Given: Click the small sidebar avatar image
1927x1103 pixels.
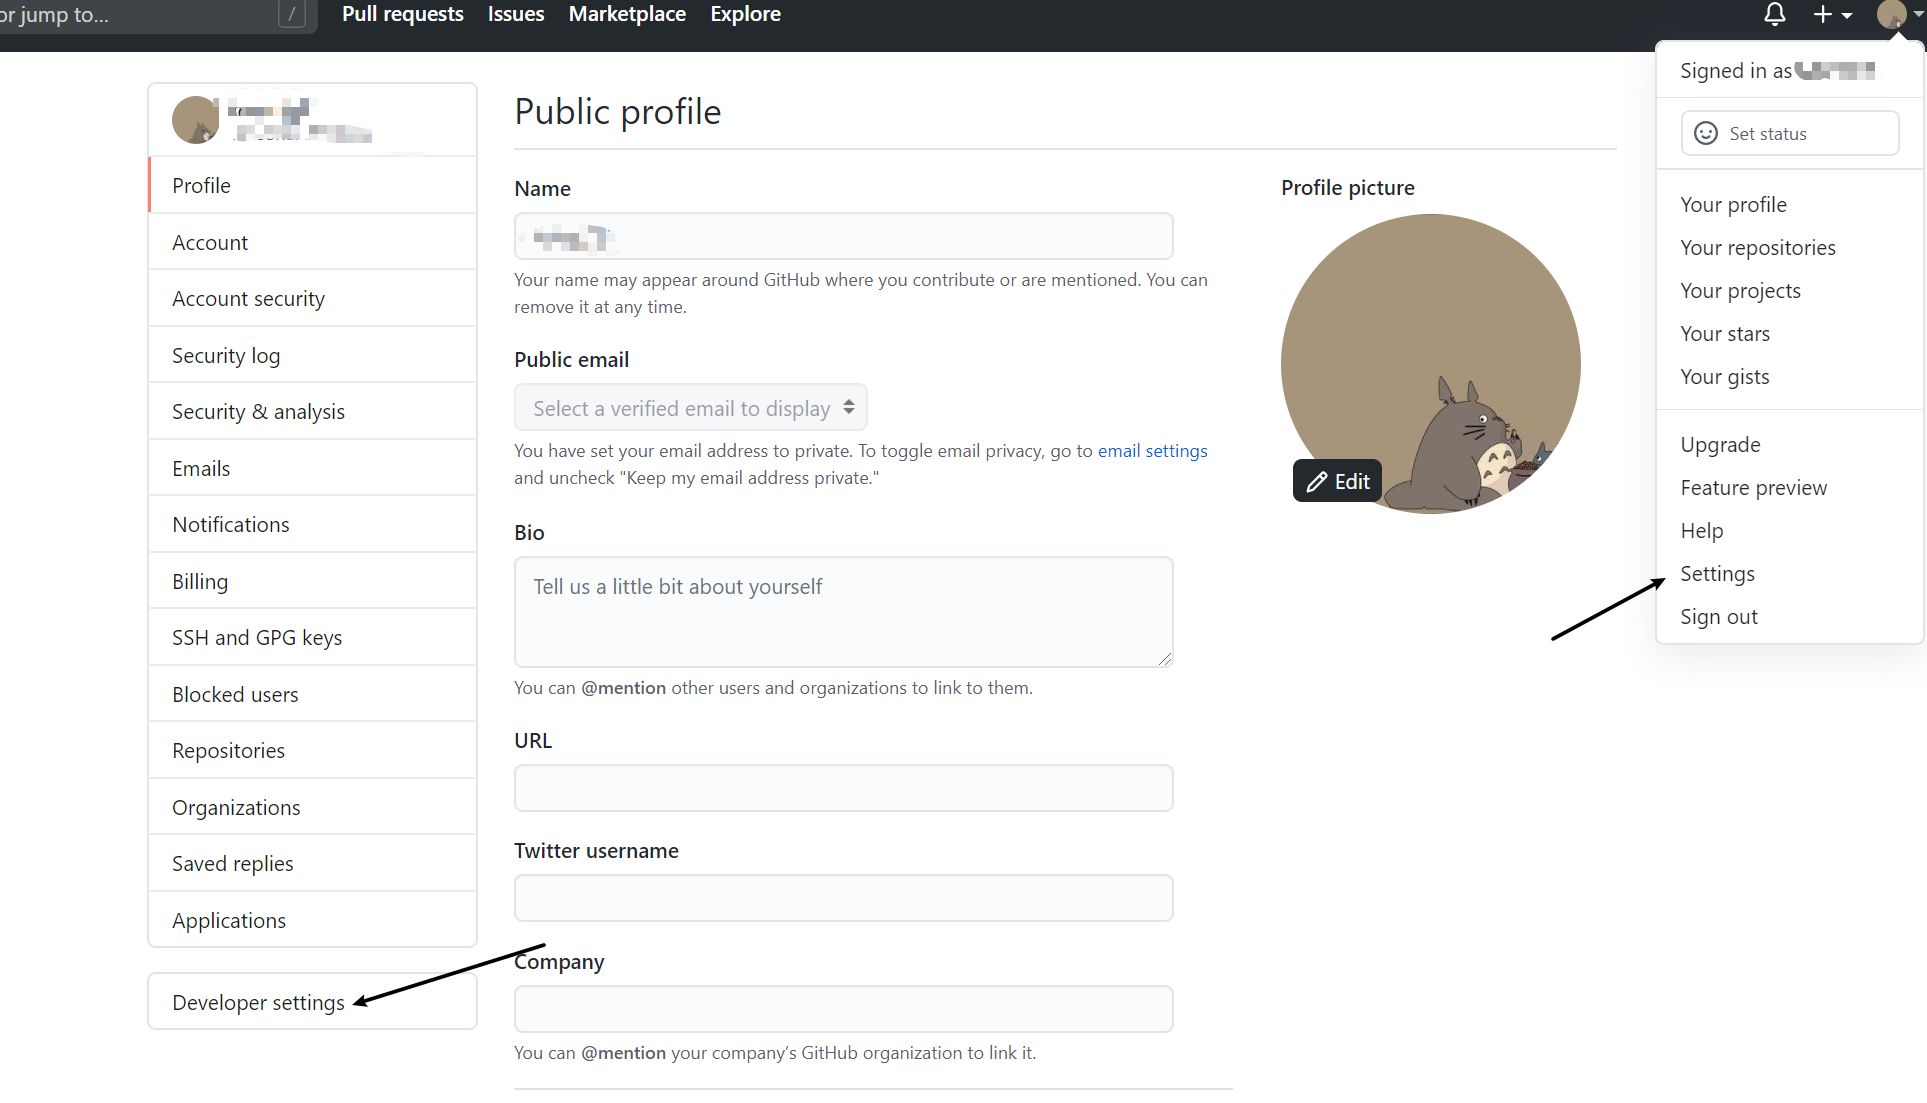Looking at the screenshot, I should (195, 120).
